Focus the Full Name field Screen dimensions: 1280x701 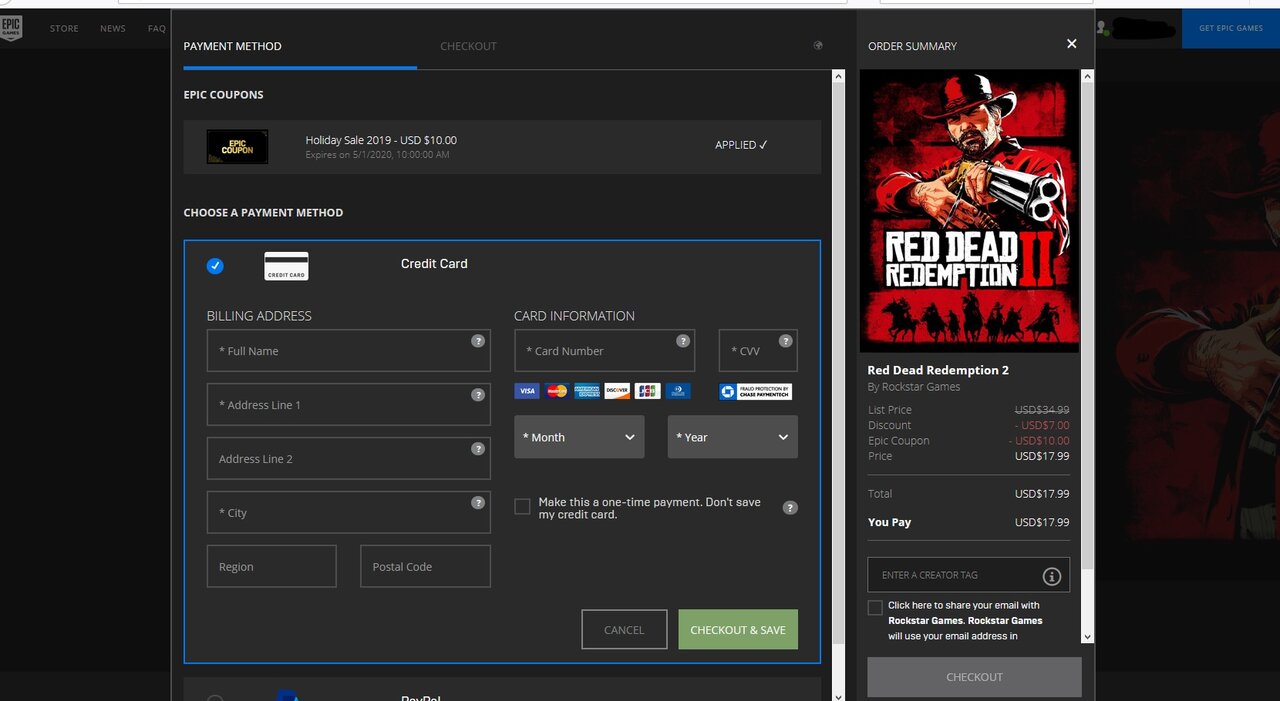point(348,351)
